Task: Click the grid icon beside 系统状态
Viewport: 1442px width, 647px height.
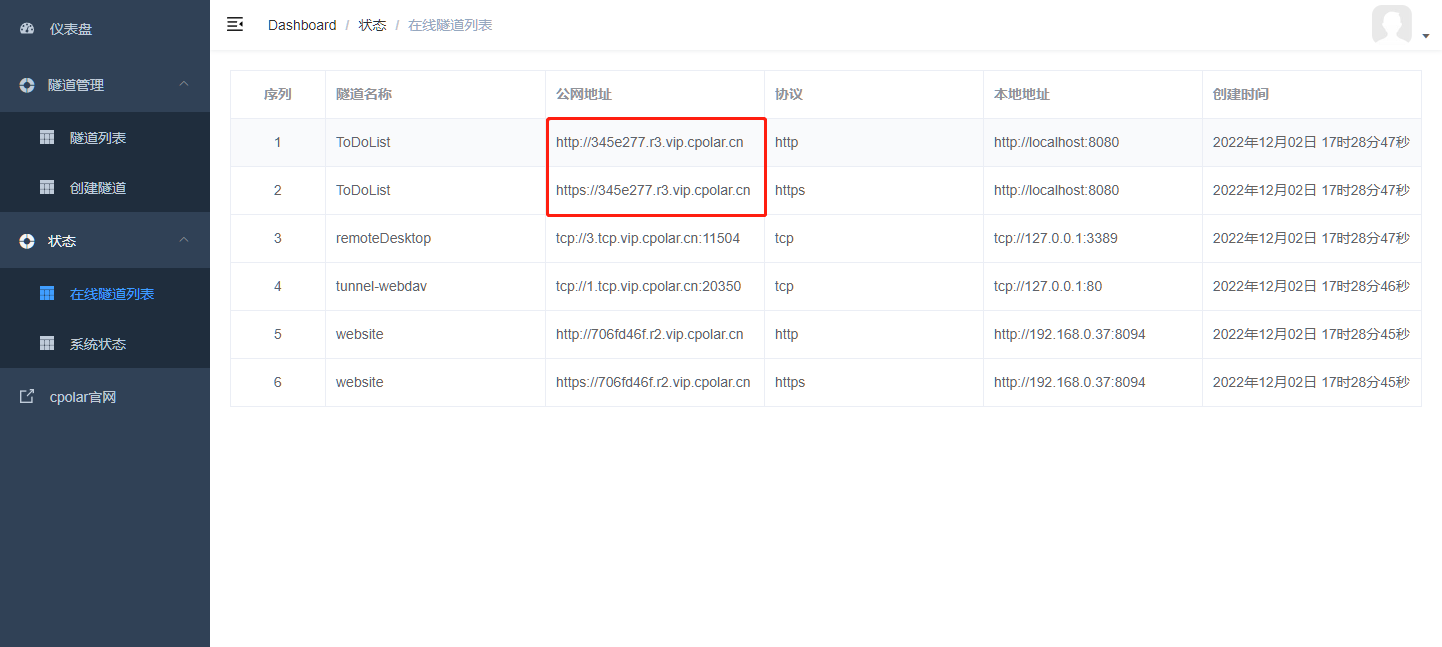Action: tap(47, 343)
